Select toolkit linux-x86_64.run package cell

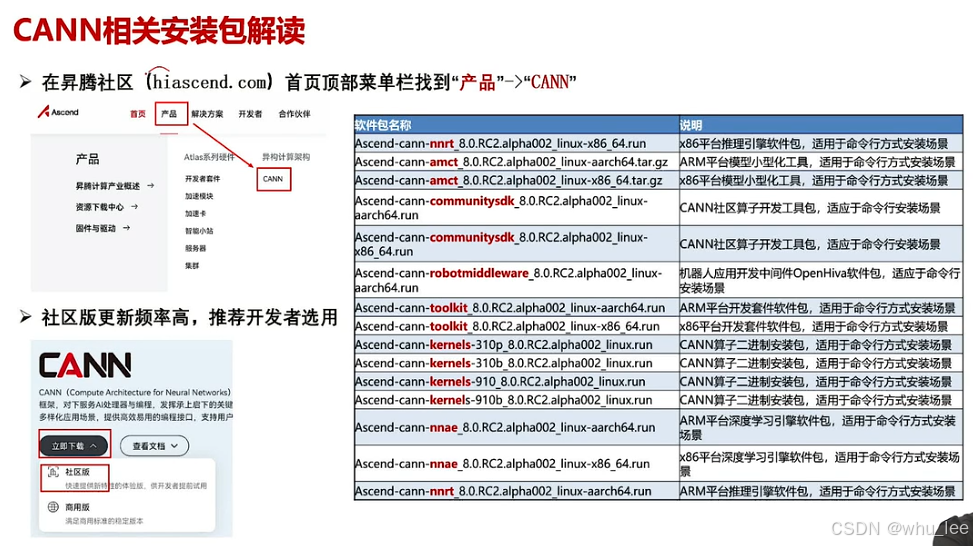(x=516, y=326)
